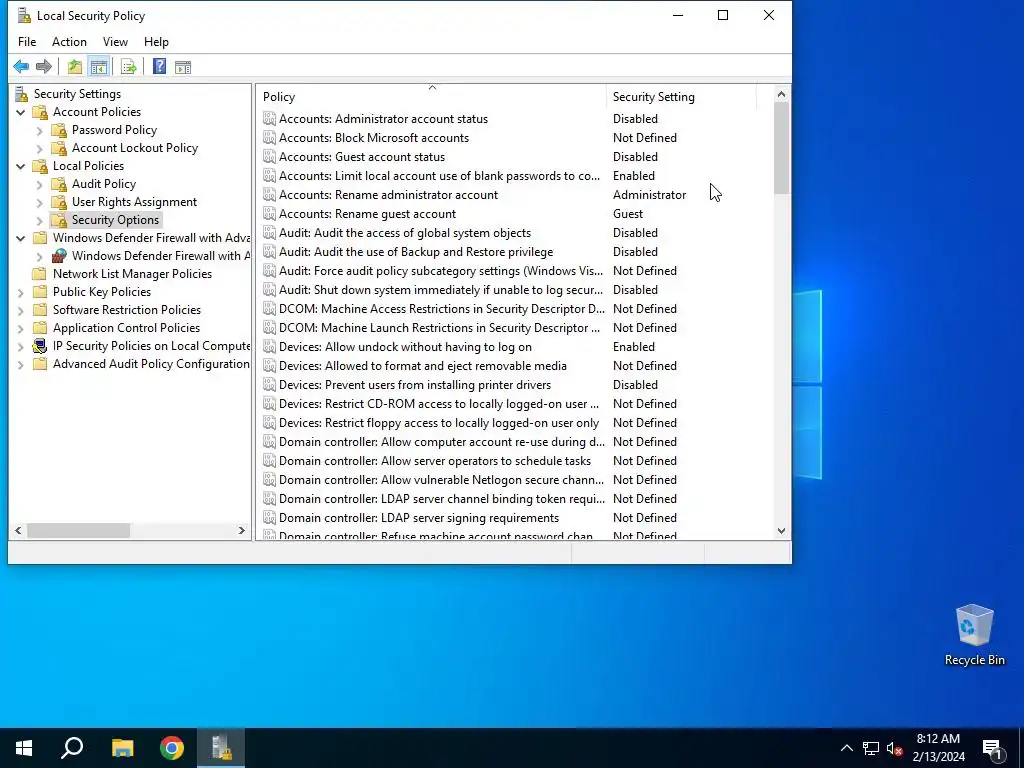
Task: Sort by Security Setting column header
Action: (681, 97)
